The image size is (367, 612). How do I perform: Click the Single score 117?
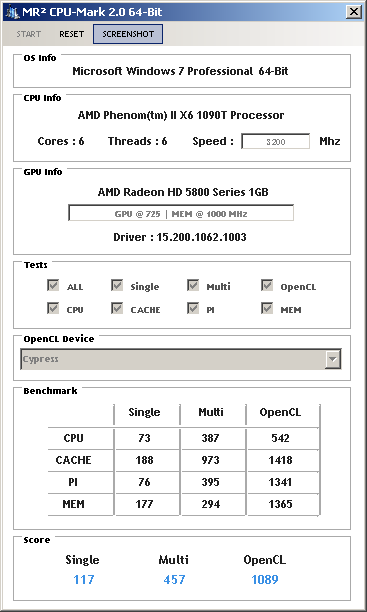pyautogui.click(x=84, y=579)
